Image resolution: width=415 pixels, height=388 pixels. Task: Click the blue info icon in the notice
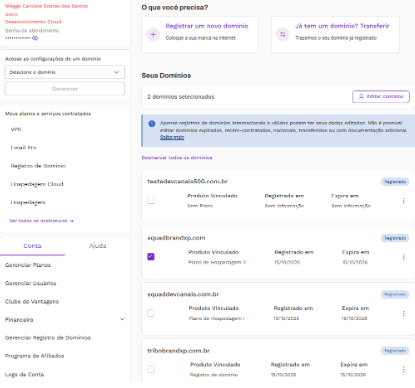tap(152, 124)
